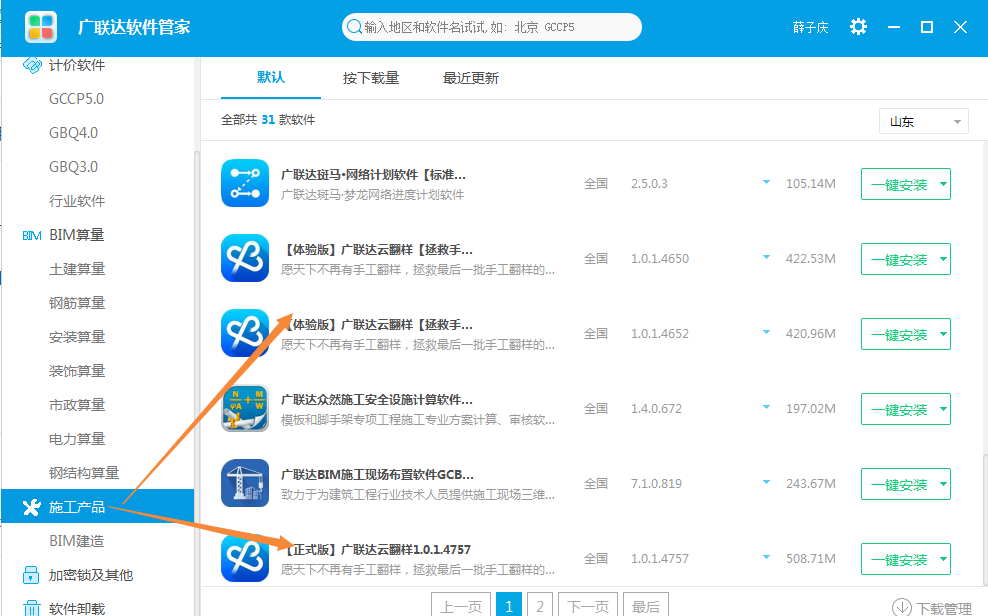This screenshot has width=988, height=616.
Task: Select 钢筋算量 in the sidebar
Action: (x=77, y=303)
